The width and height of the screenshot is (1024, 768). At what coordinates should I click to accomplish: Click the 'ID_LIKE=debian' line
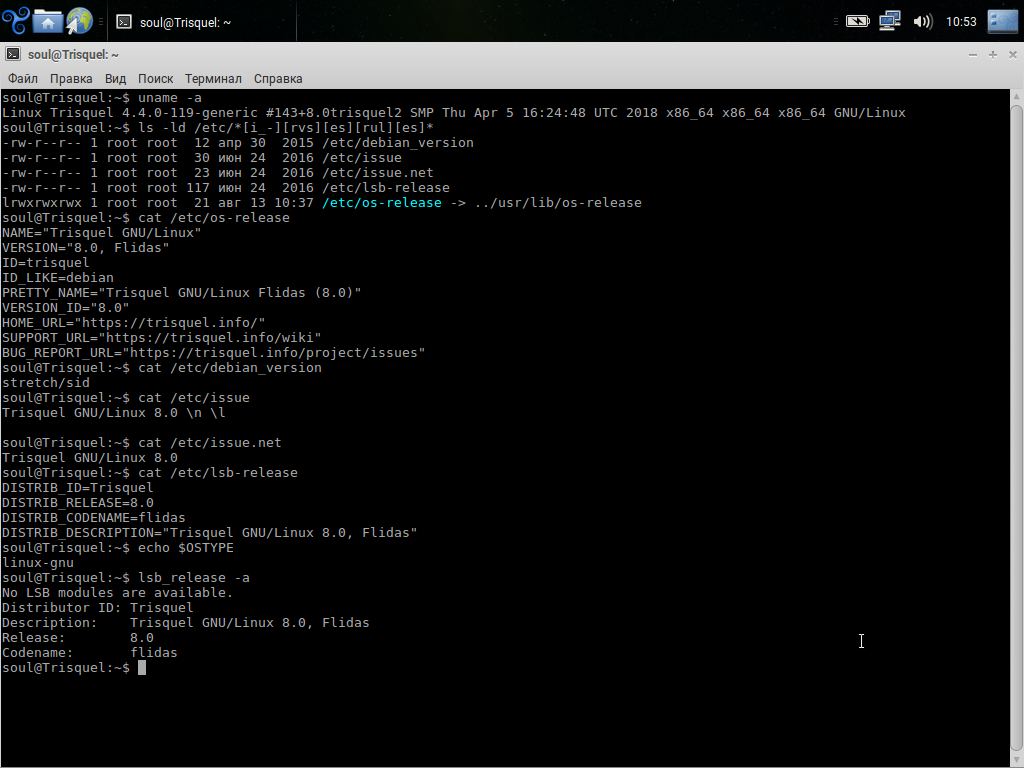[x=57, y=278]
